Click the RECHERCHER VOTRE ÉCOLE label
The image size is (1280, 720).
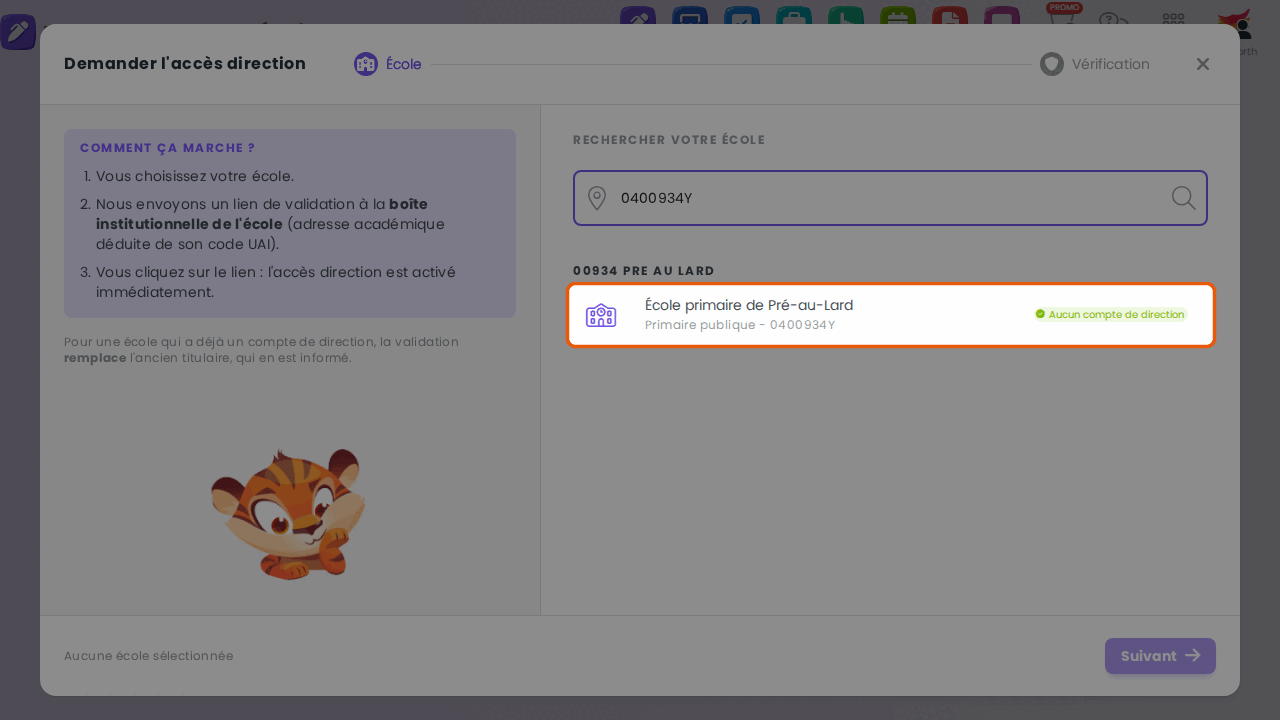click(x=669, y=140)
